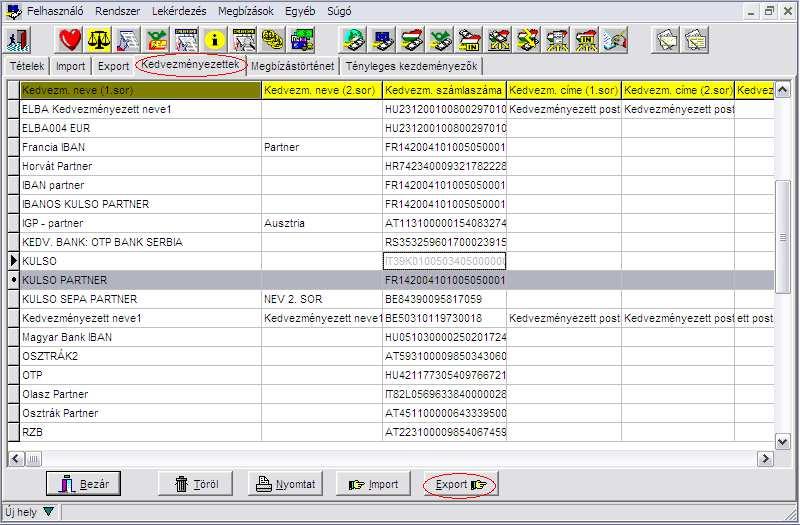Click the Nyomtat print button
This screenshot has width=800, height=525.
coord(285,483)
